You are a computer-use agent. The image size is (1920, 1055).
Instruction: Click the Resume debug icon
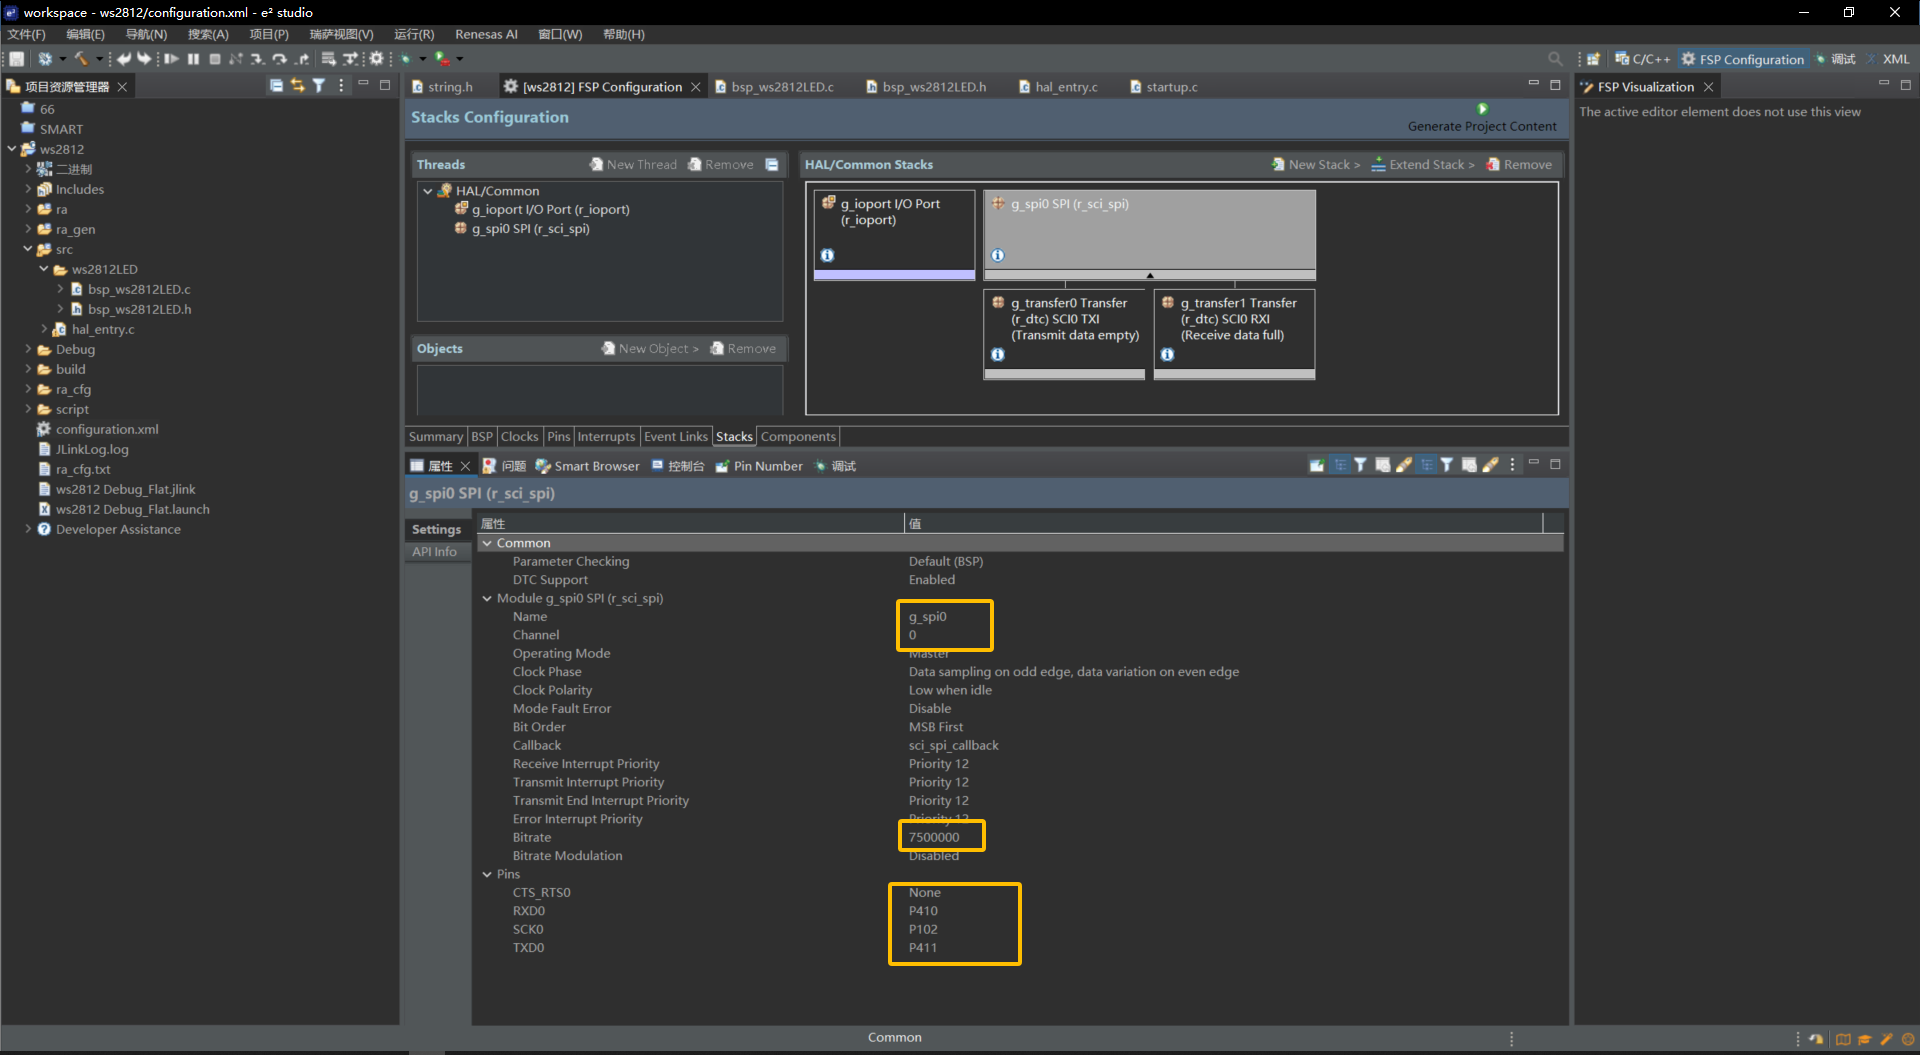[x=172, y=59]
